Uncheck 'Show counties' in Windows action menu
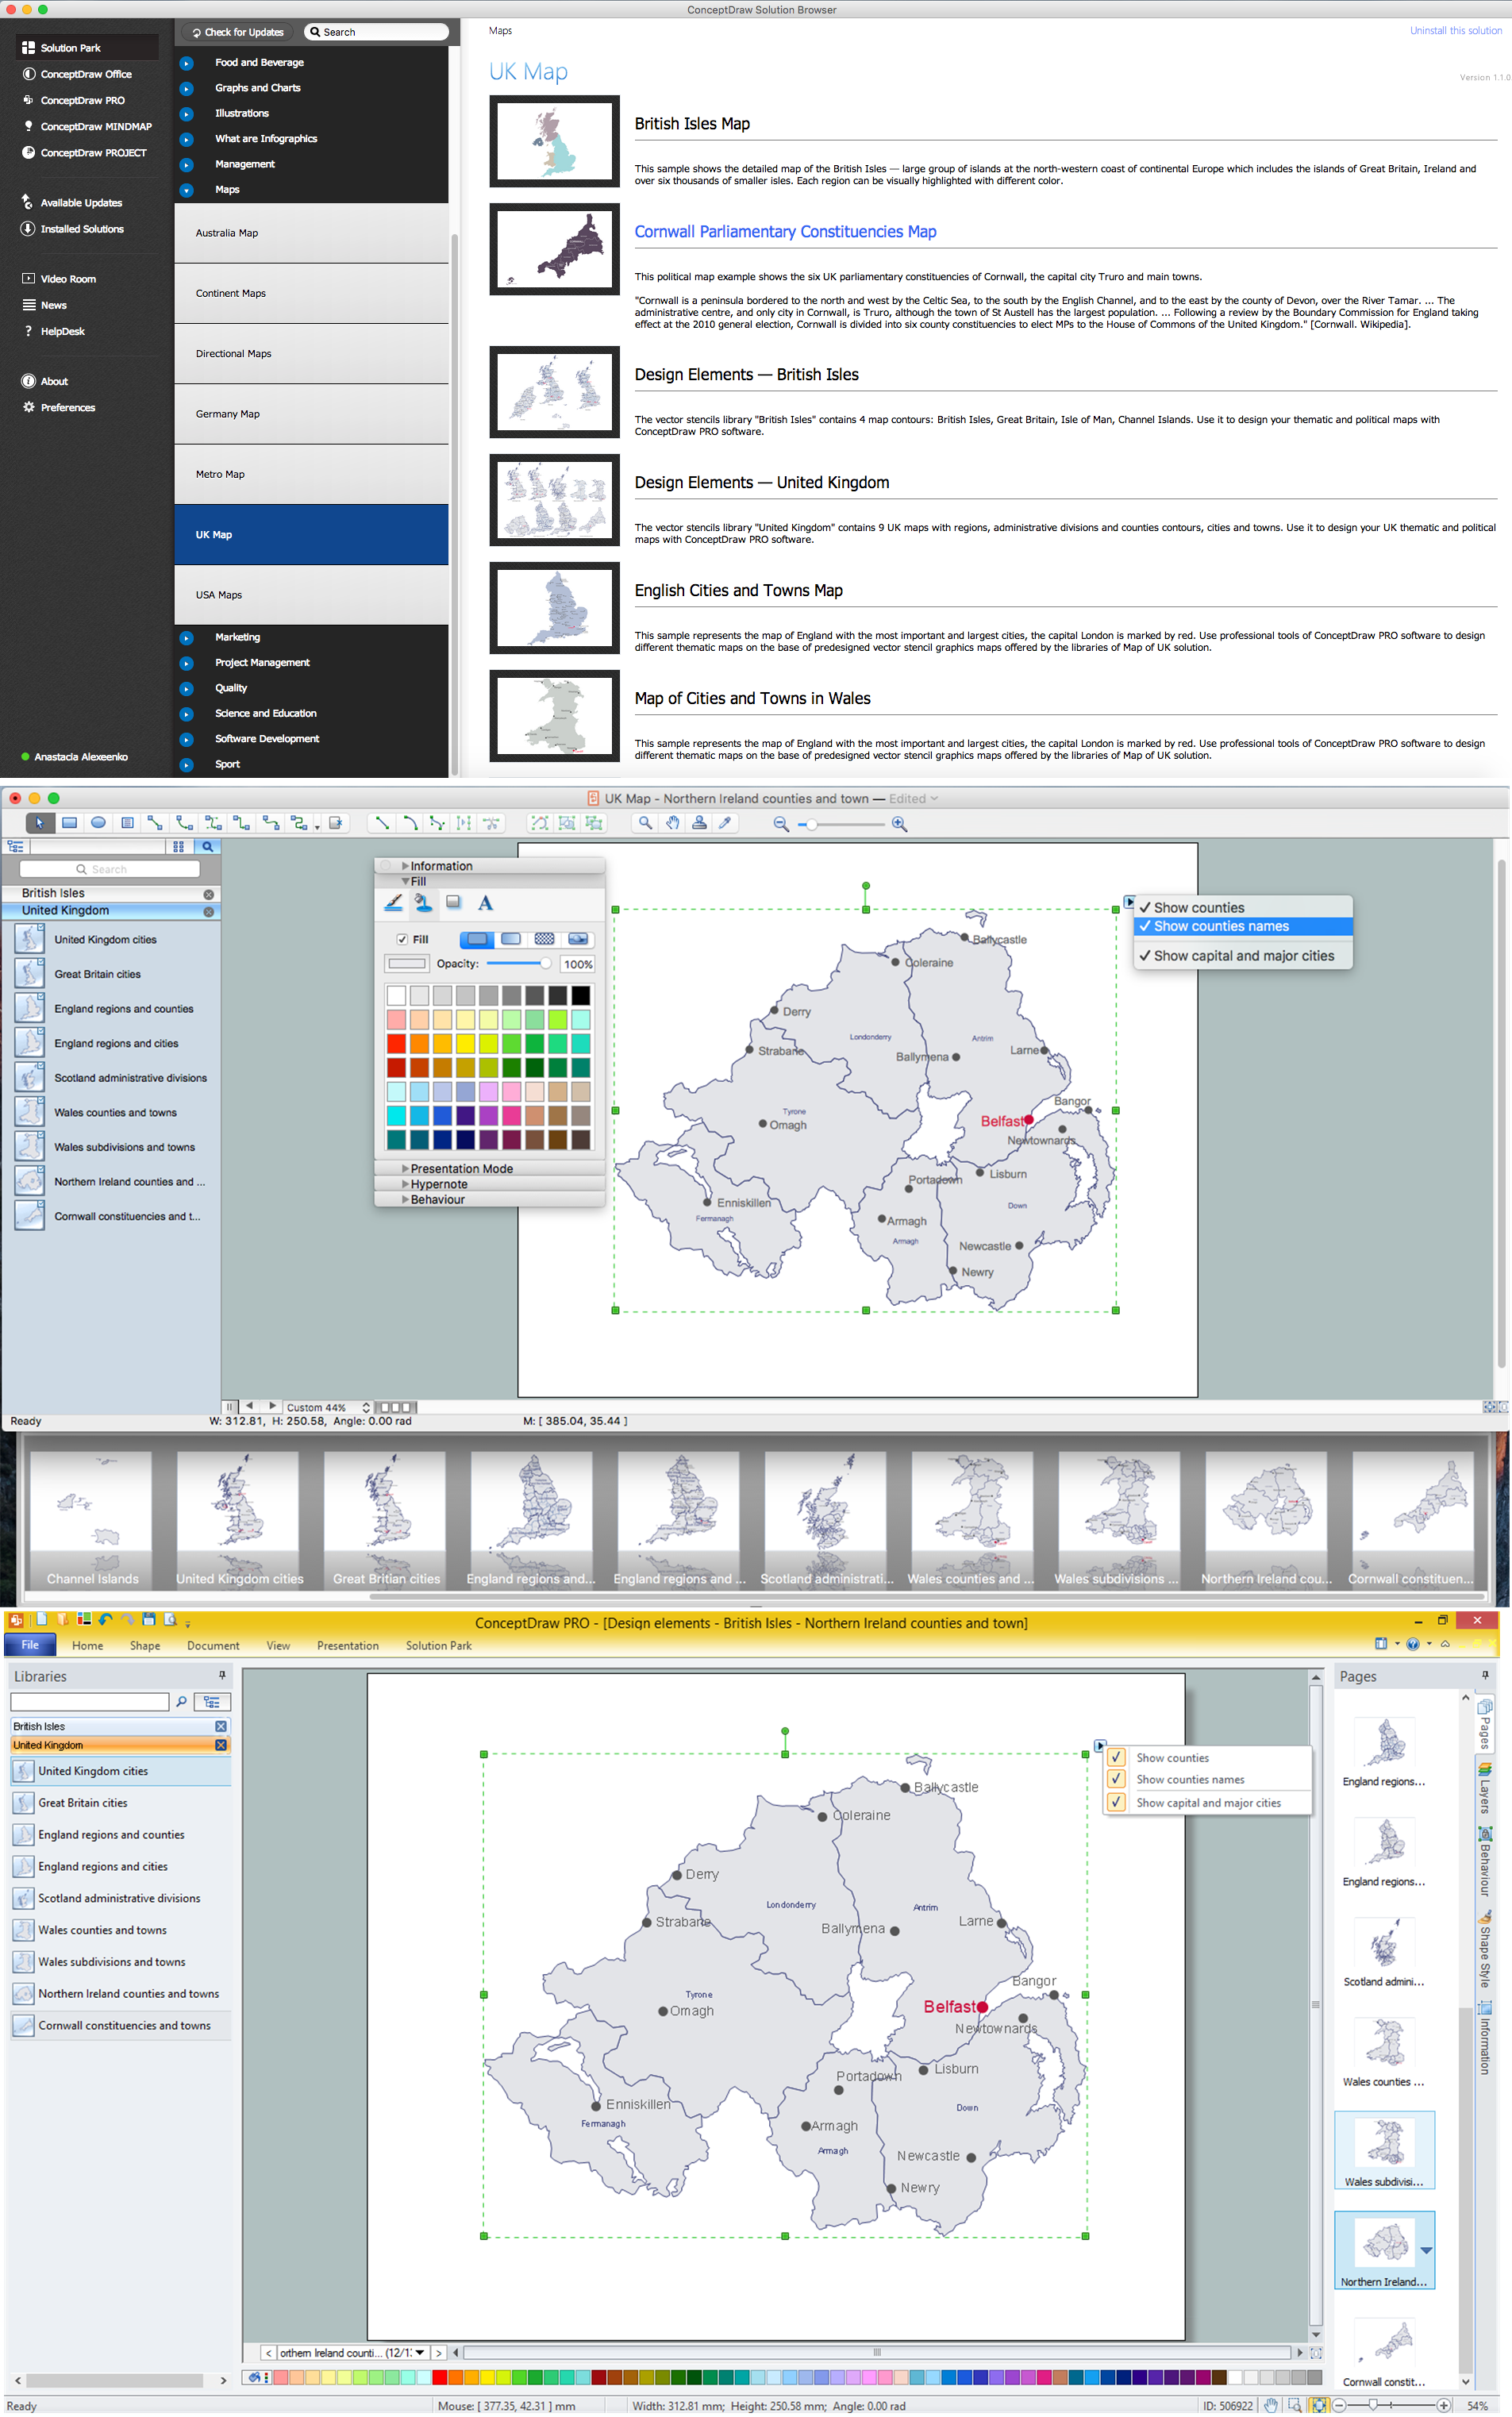Screen dimensions: 1512x2417 1116,1757
